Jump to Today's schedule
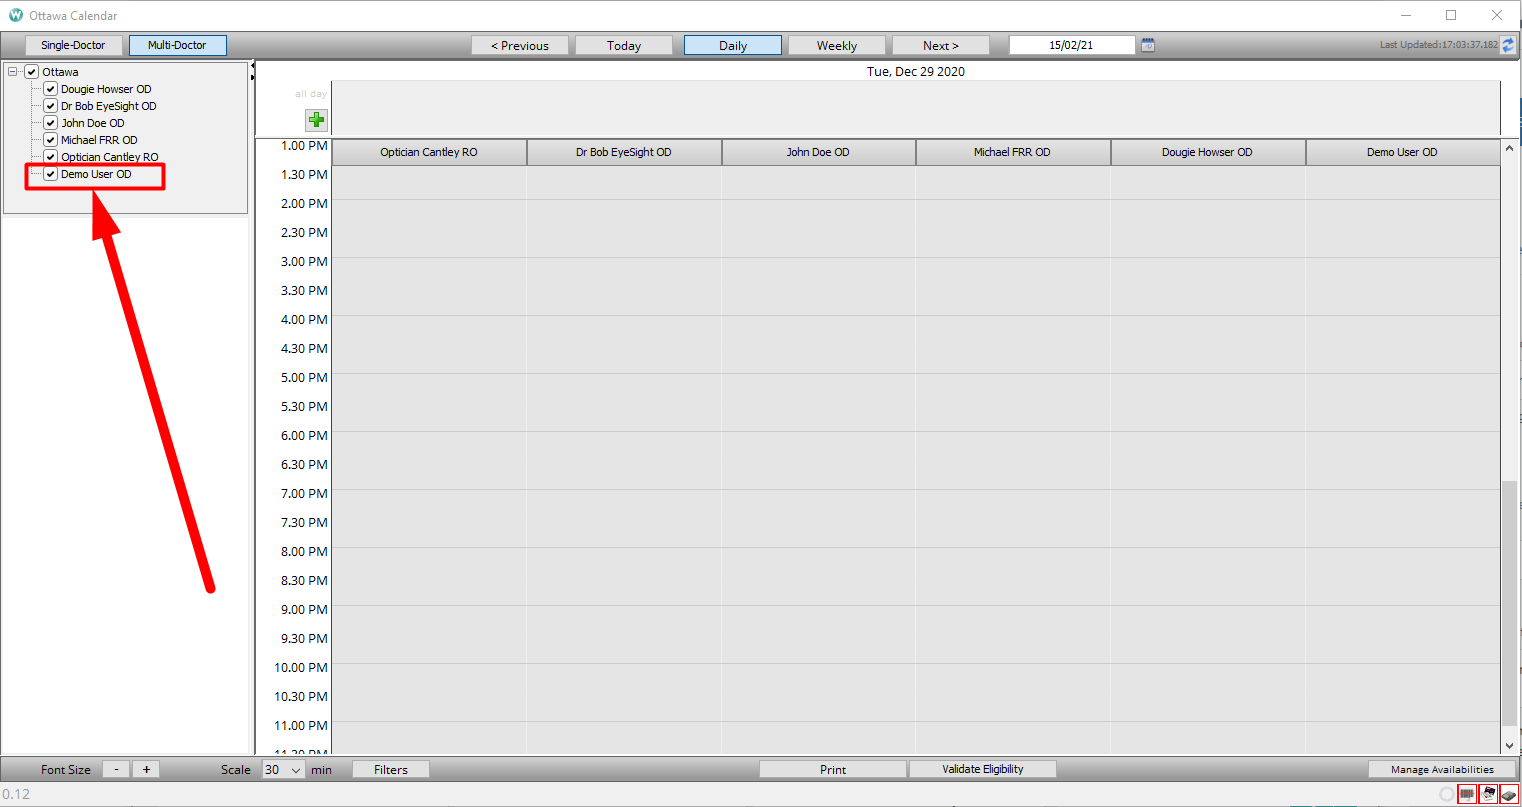 pos(623,44)
